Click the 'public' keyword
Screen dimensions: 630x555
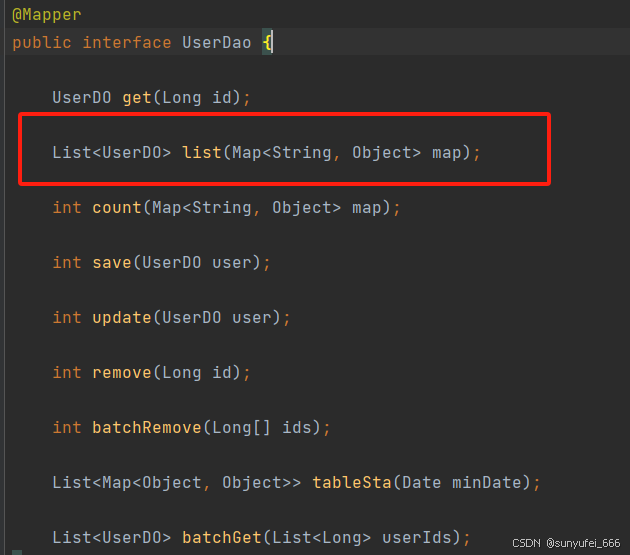[42, 43]
